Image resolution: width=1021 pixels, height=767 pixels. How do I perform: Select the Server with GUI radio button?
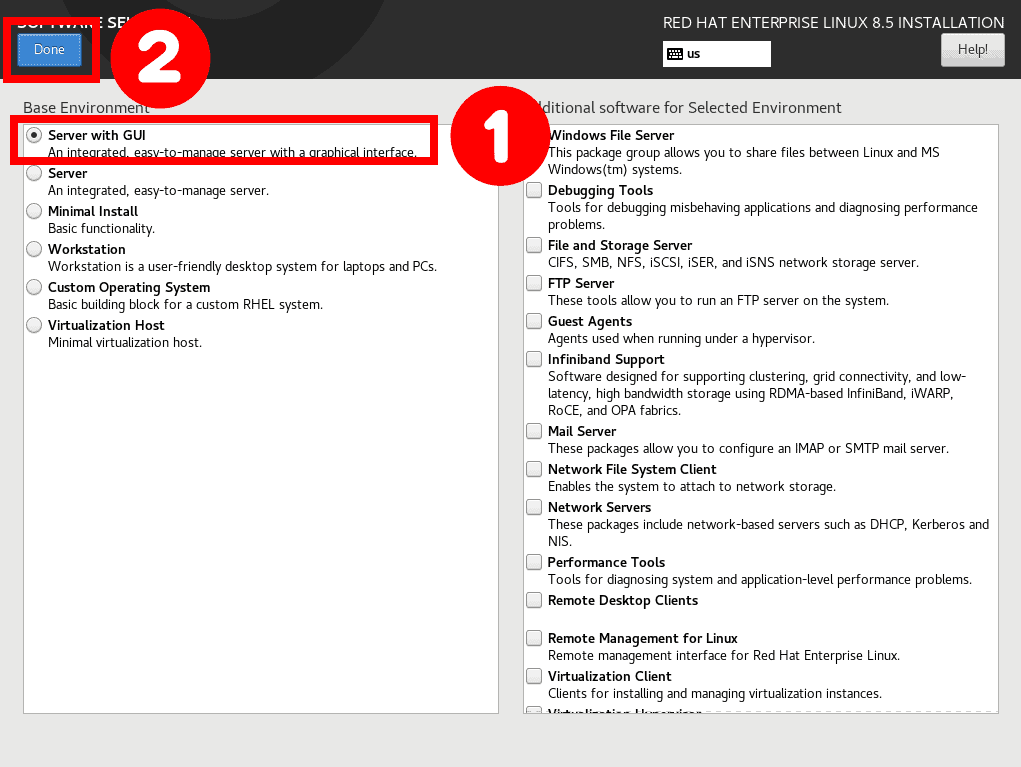[34, 135]
